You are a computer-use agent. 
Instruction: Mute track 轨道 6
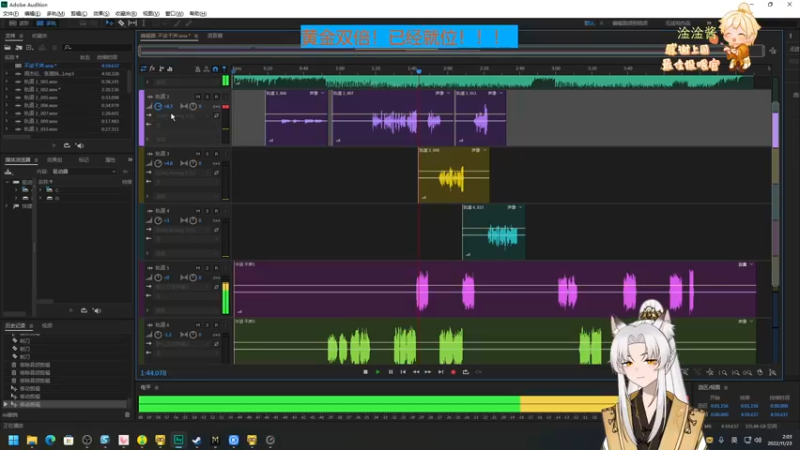(198, 325)
